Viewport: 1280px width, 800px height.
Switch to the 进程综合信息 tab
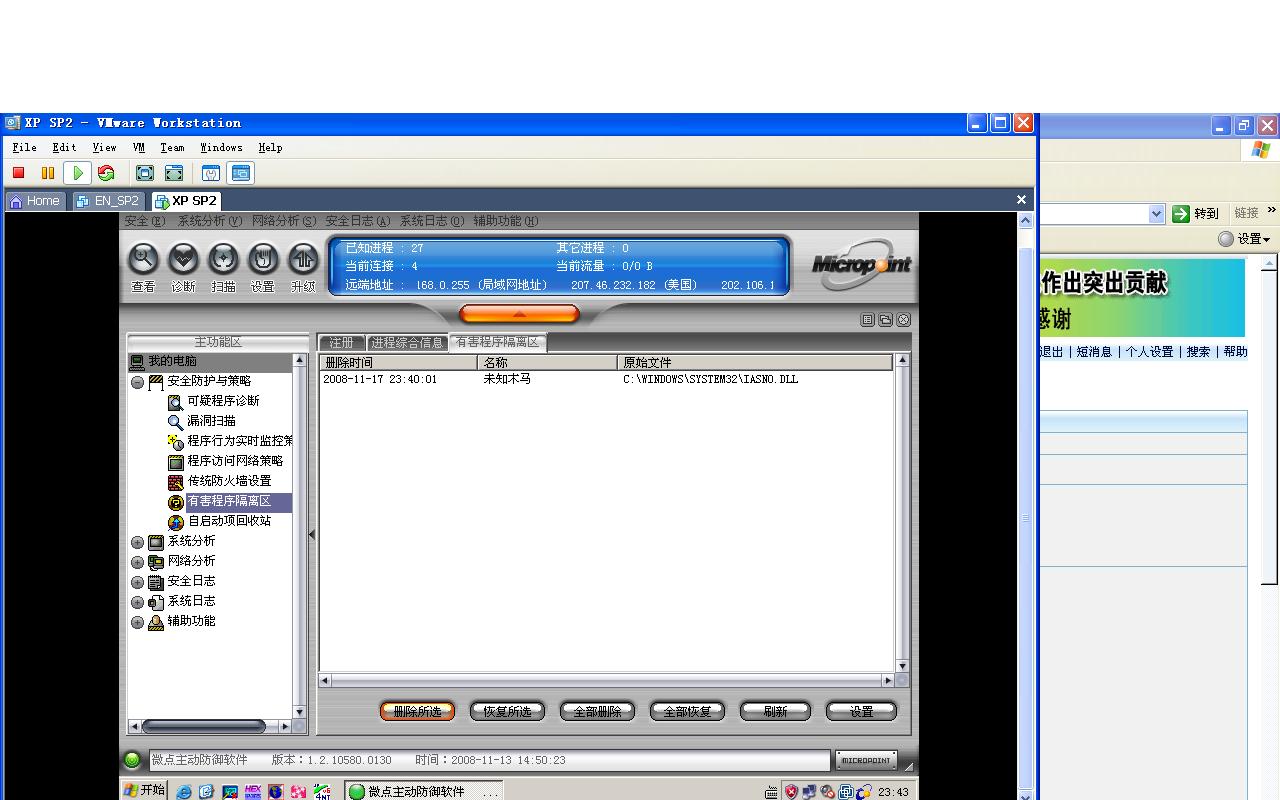pos(407,342)
